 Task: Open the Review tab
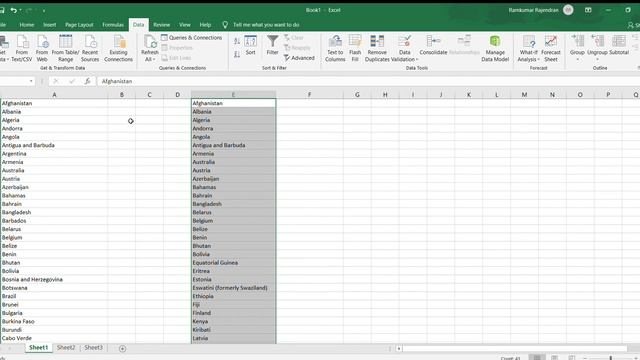(162, 25)
